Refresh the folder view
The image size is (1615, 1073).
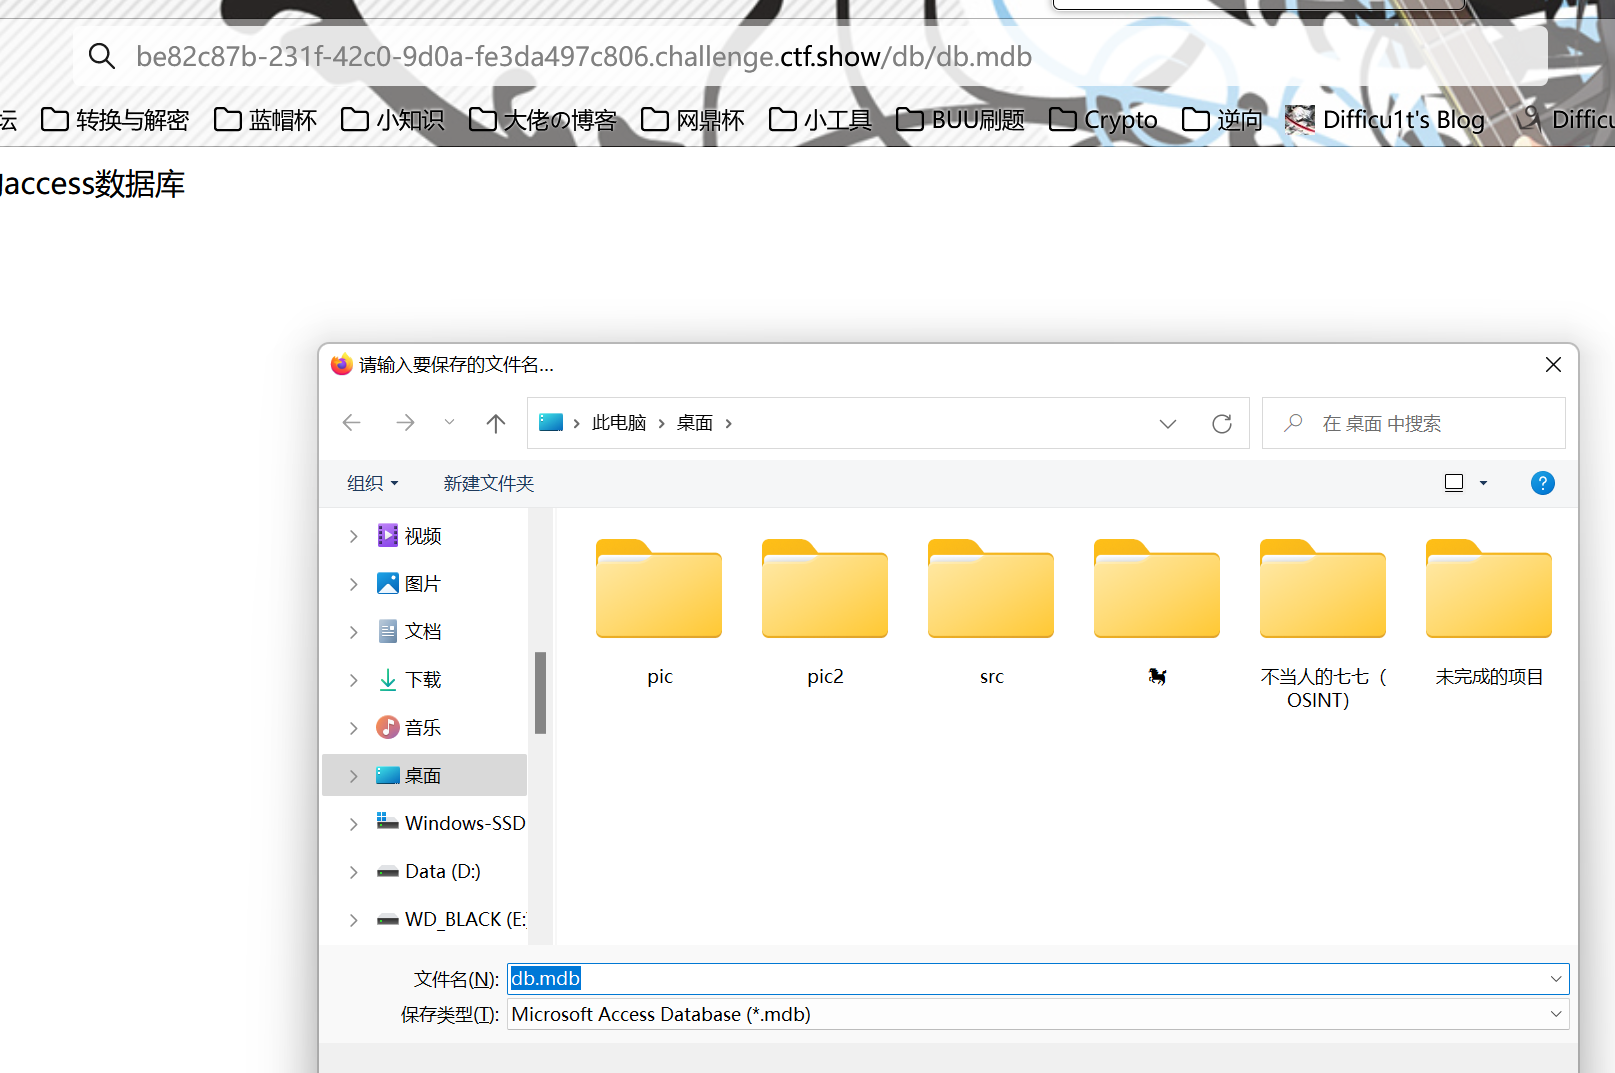tap(1222, 424)
